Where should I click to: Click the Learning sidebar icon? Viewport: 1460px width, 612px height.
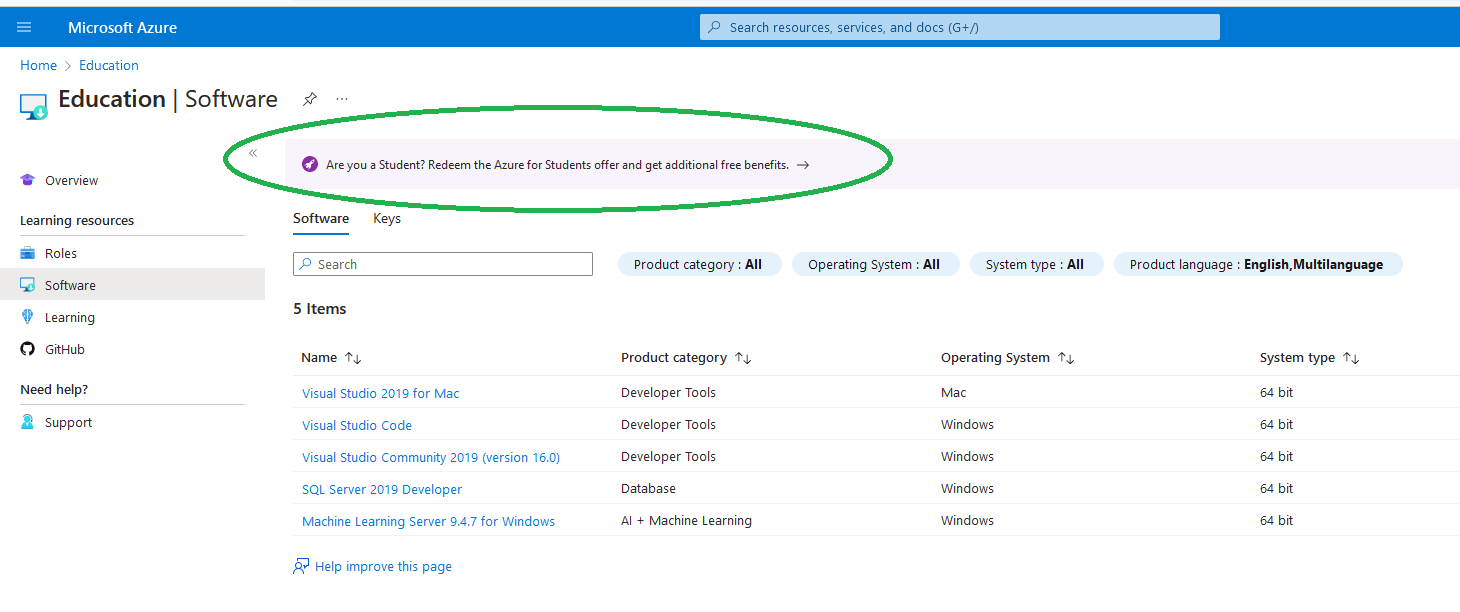coord(27,317)
